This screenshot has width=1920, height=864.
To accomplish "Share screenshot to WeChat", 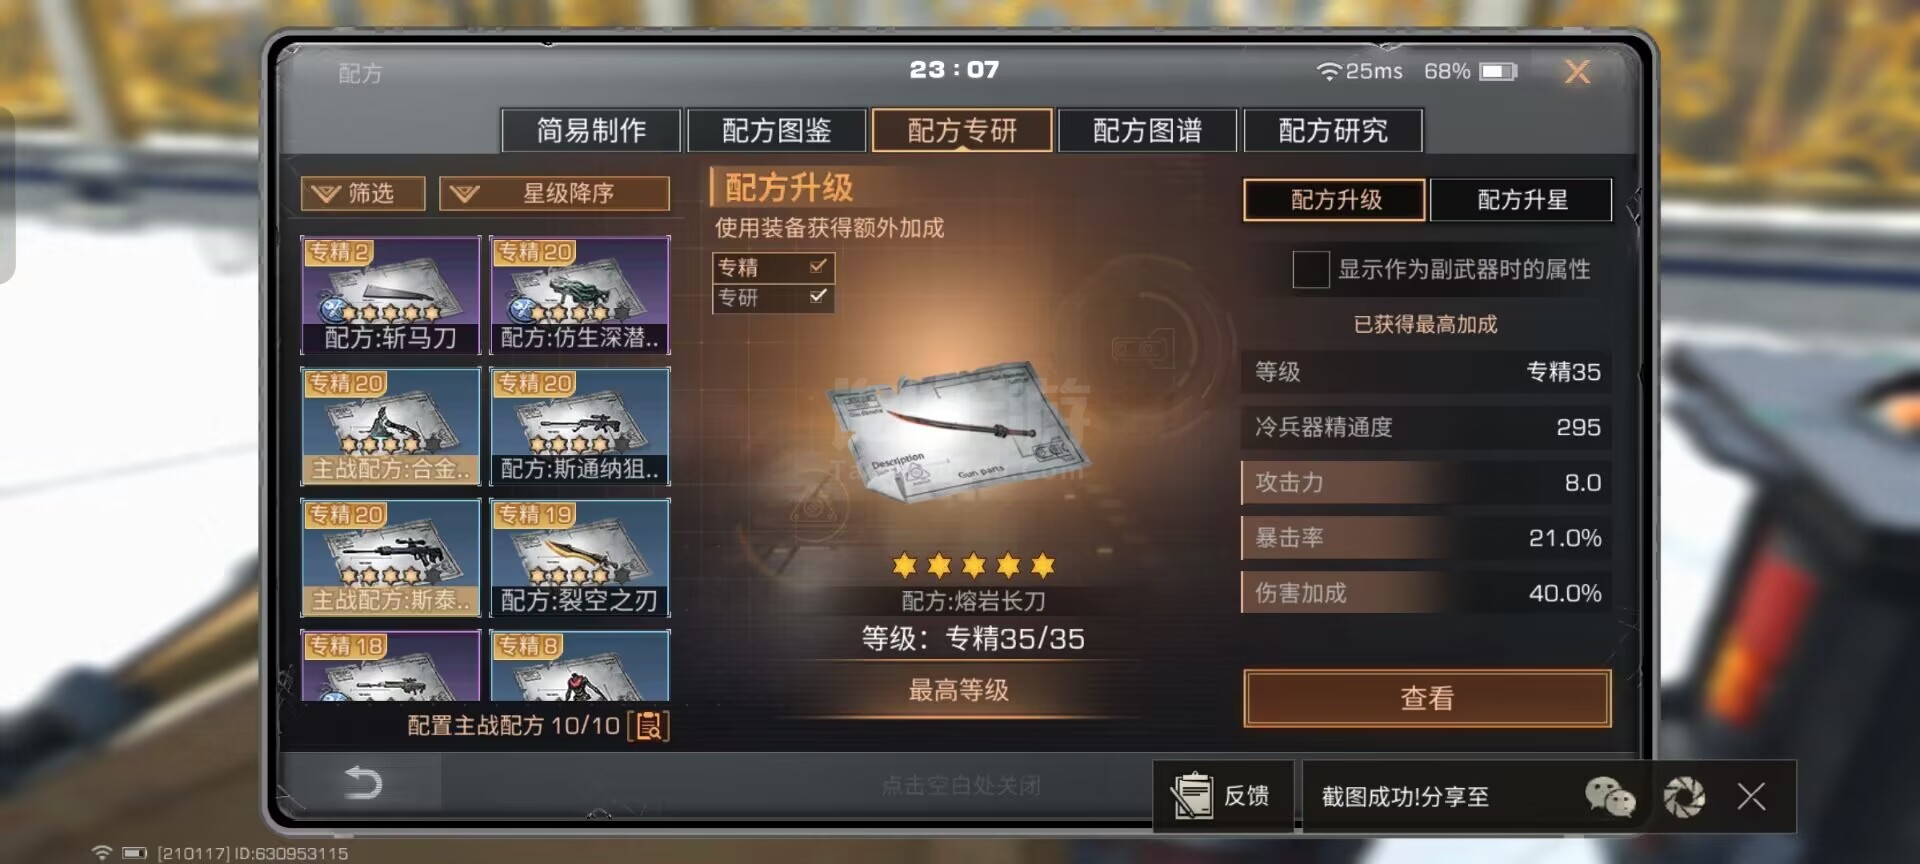I will [x=1610, y=797].
